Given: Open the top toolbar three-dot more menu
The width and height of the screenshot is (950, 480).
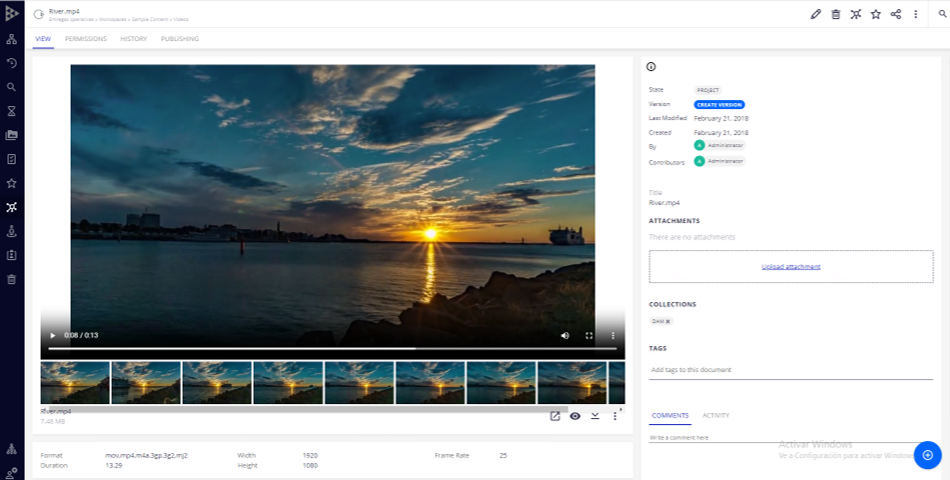Looking at the screenshot, I should (915, 14).
